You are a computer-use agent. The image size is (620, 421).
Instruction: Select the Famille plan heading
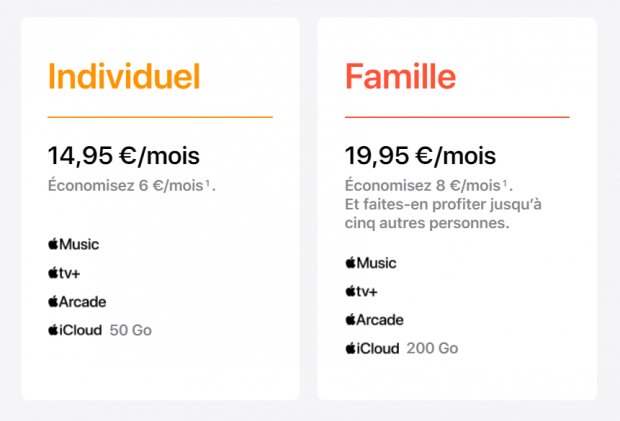[x=401, y=77]
